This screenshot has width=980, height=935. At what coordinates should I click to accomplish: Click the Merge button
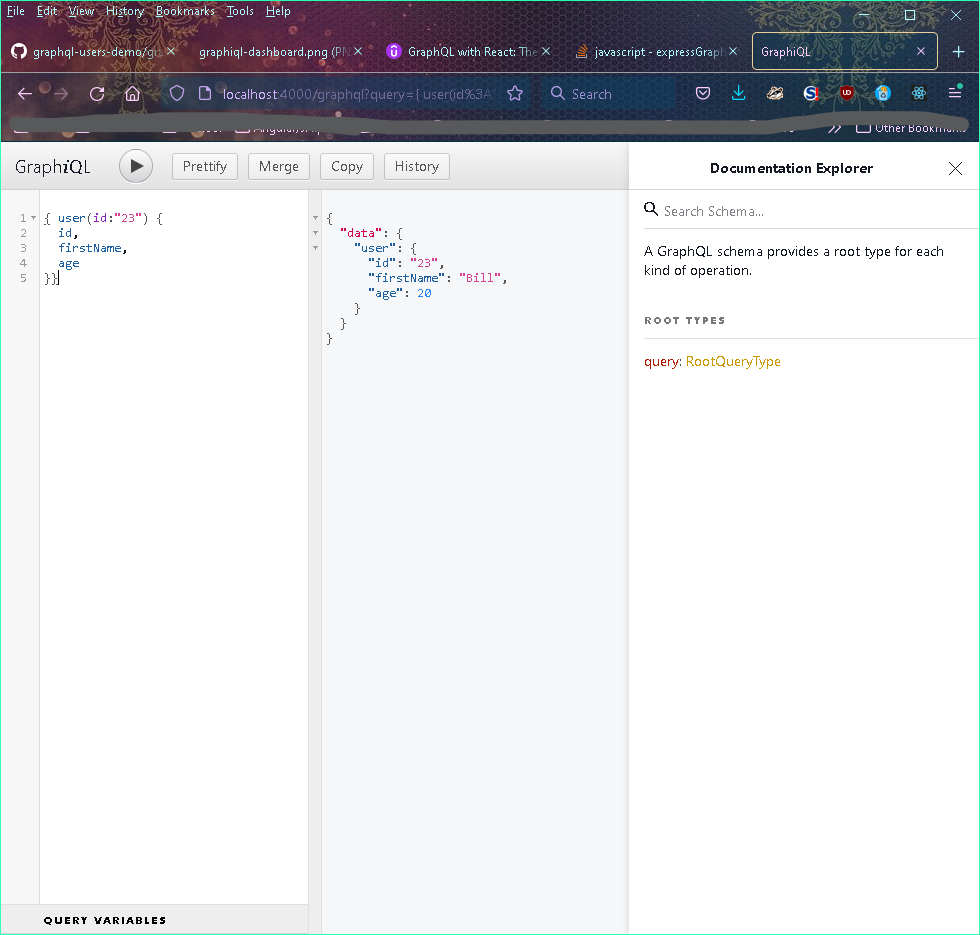coord(279,166)
